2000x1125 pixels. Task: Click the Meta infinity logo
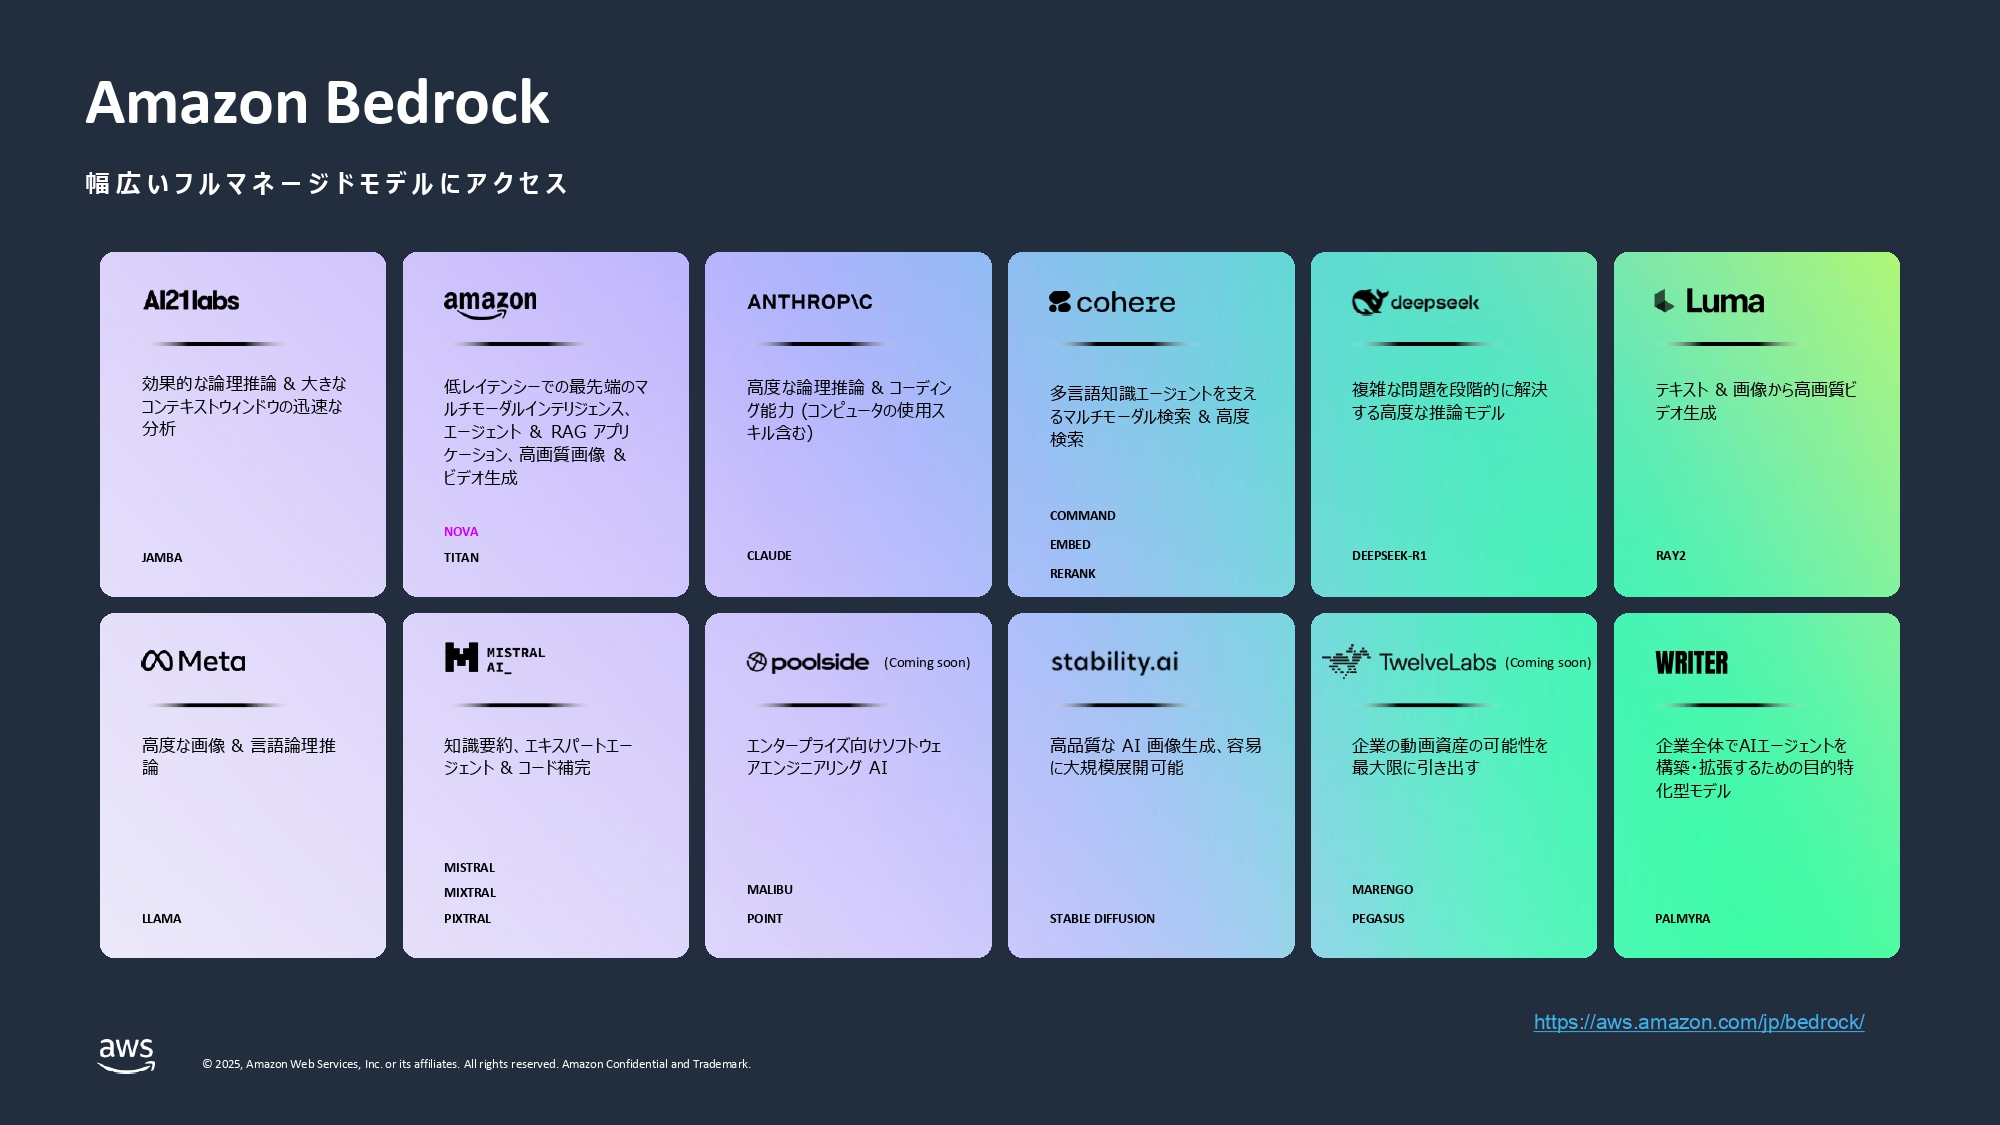pyautogui.click(x=157, y=661)
